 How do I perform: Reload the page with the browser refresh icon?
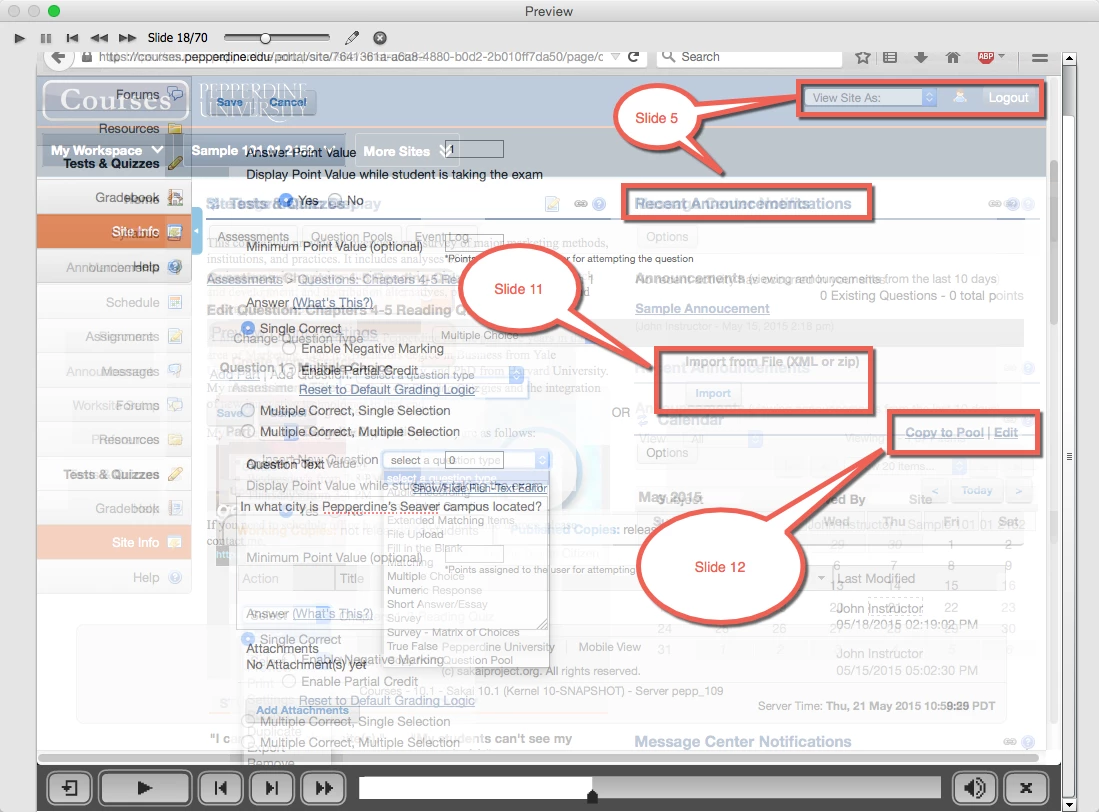tap(633, 57)
